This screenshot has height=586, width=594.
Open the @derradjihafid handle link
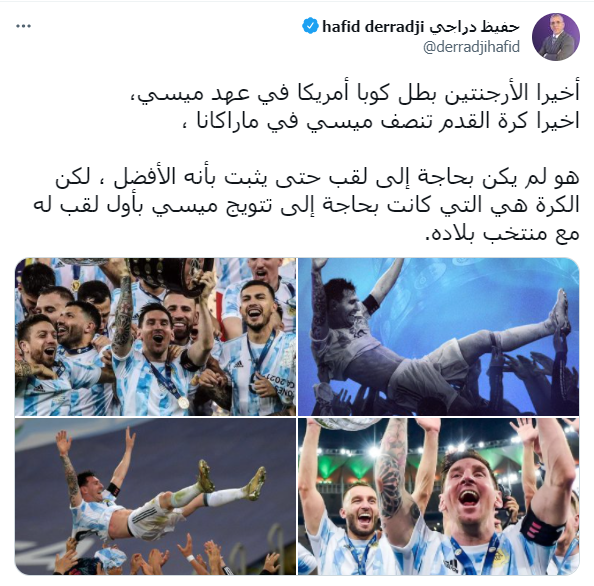[471, 47]
